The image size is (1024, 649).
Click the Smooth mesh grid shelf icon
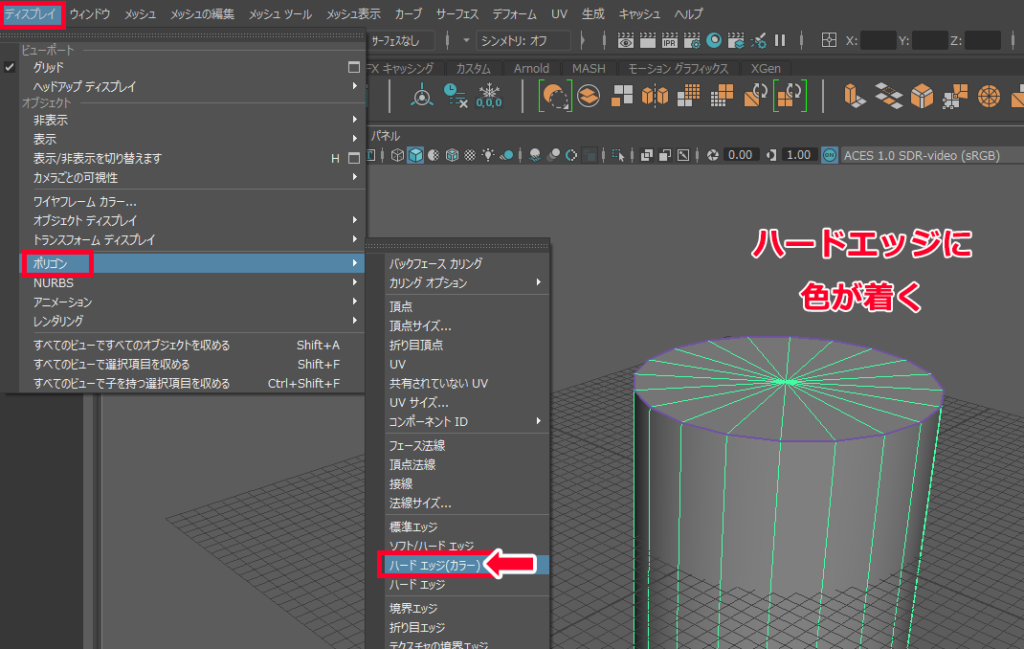point(688,96)
